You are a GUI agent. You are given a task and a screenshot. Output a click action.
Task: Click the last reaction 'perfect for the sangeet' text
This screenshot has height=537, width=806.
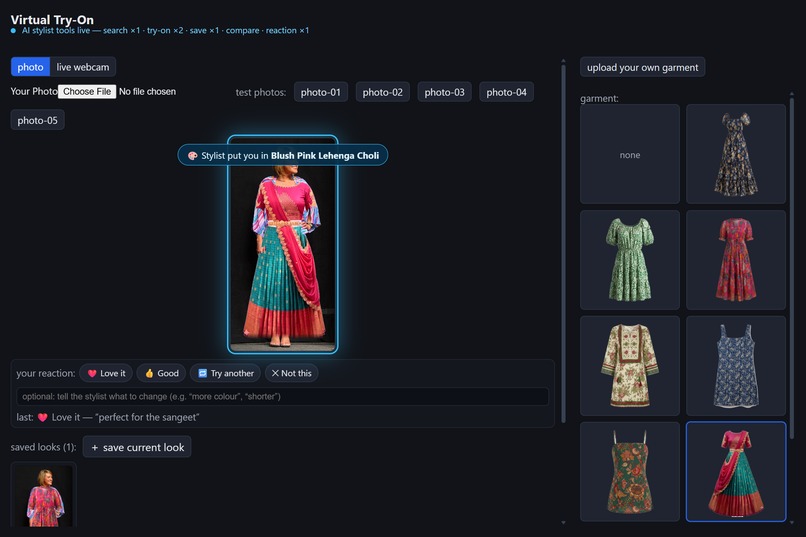(147, 417)
